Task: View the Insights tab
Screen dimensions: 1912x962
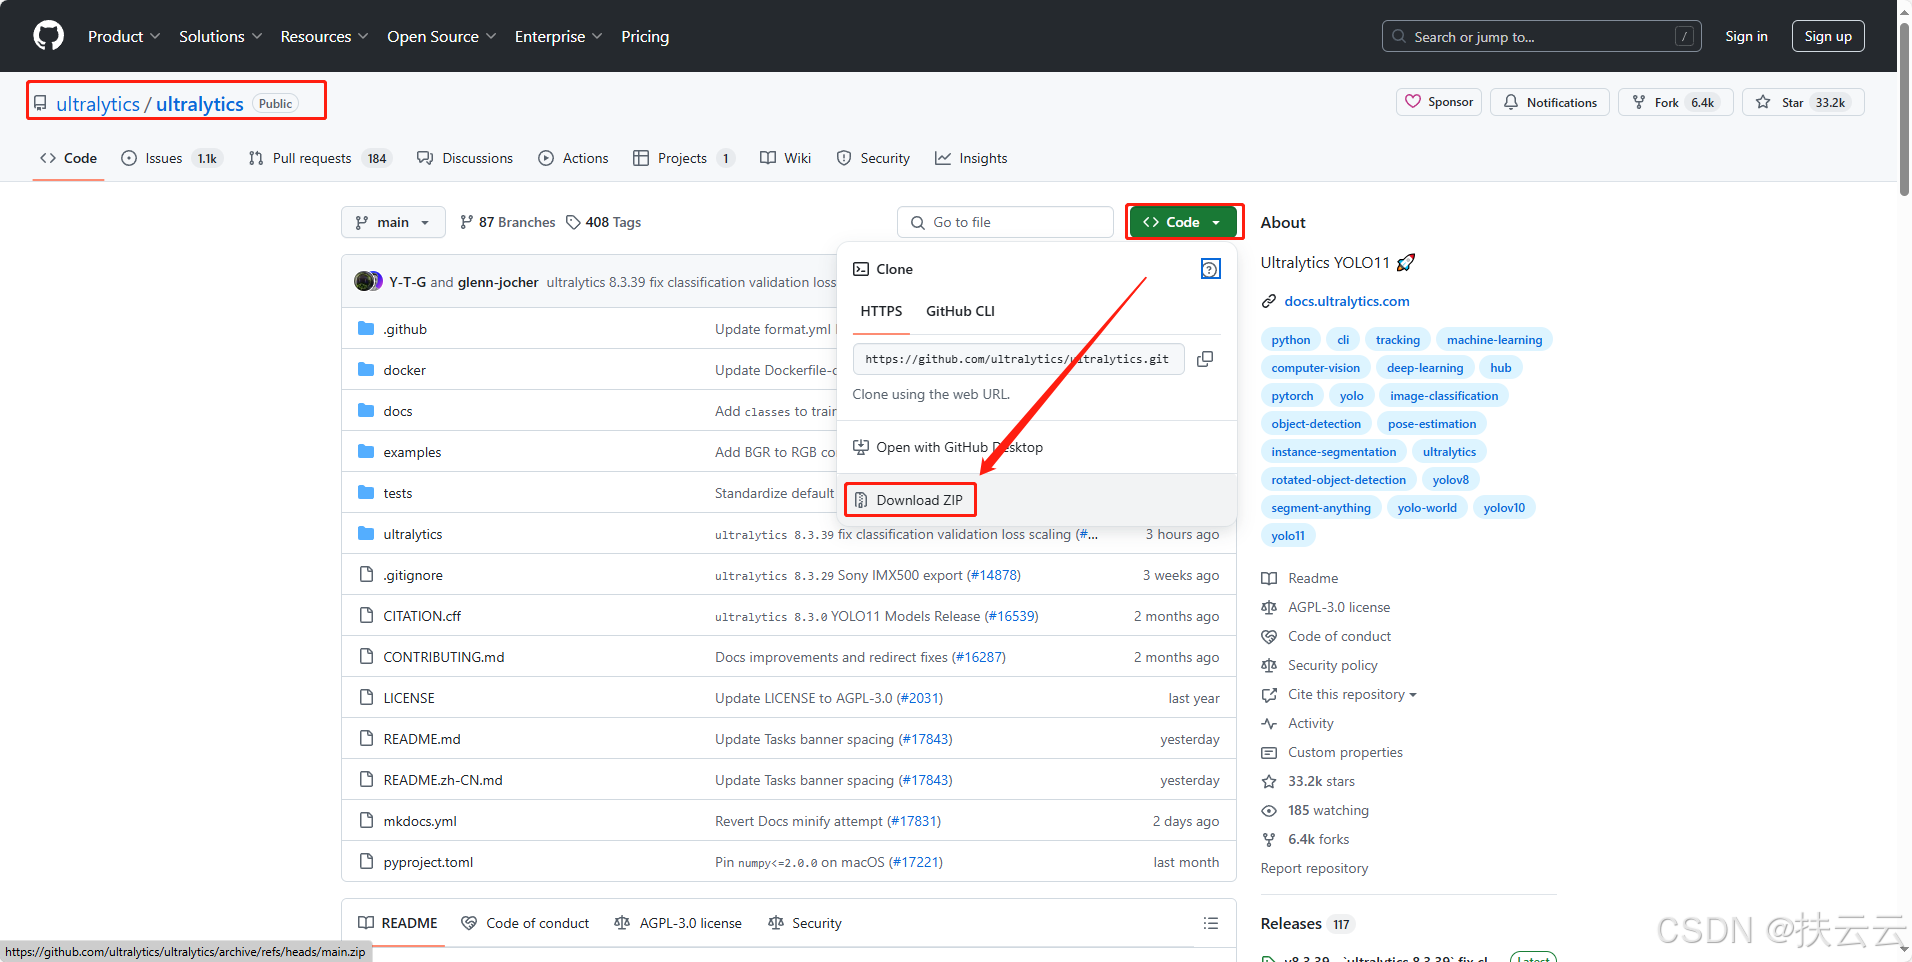Action: tap(971, 158)
